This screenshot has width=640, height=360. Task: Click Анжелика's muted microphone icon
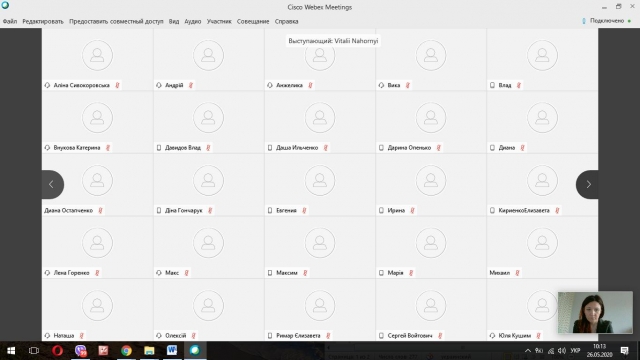[310, 85]
